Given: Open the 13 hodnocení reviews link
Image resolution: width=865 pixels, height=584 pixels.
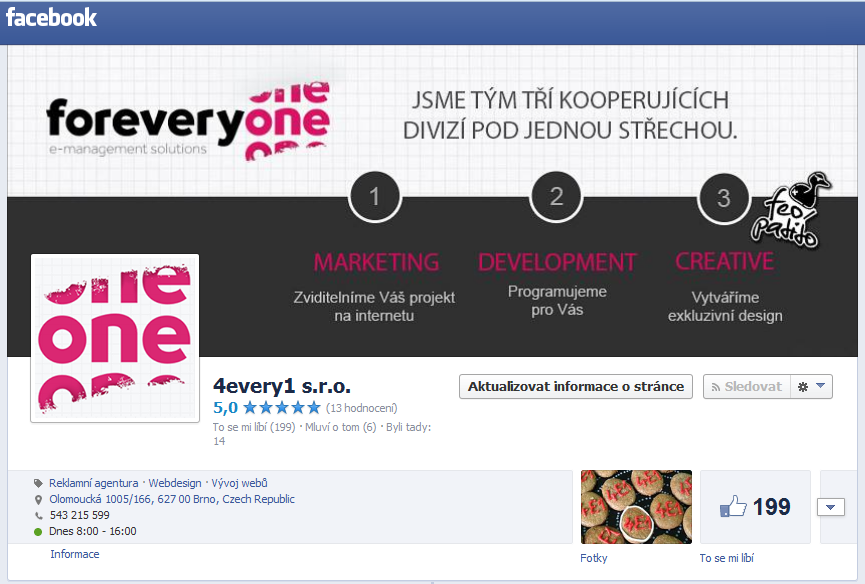Looking at the screenshot, I should pos(361,408).
